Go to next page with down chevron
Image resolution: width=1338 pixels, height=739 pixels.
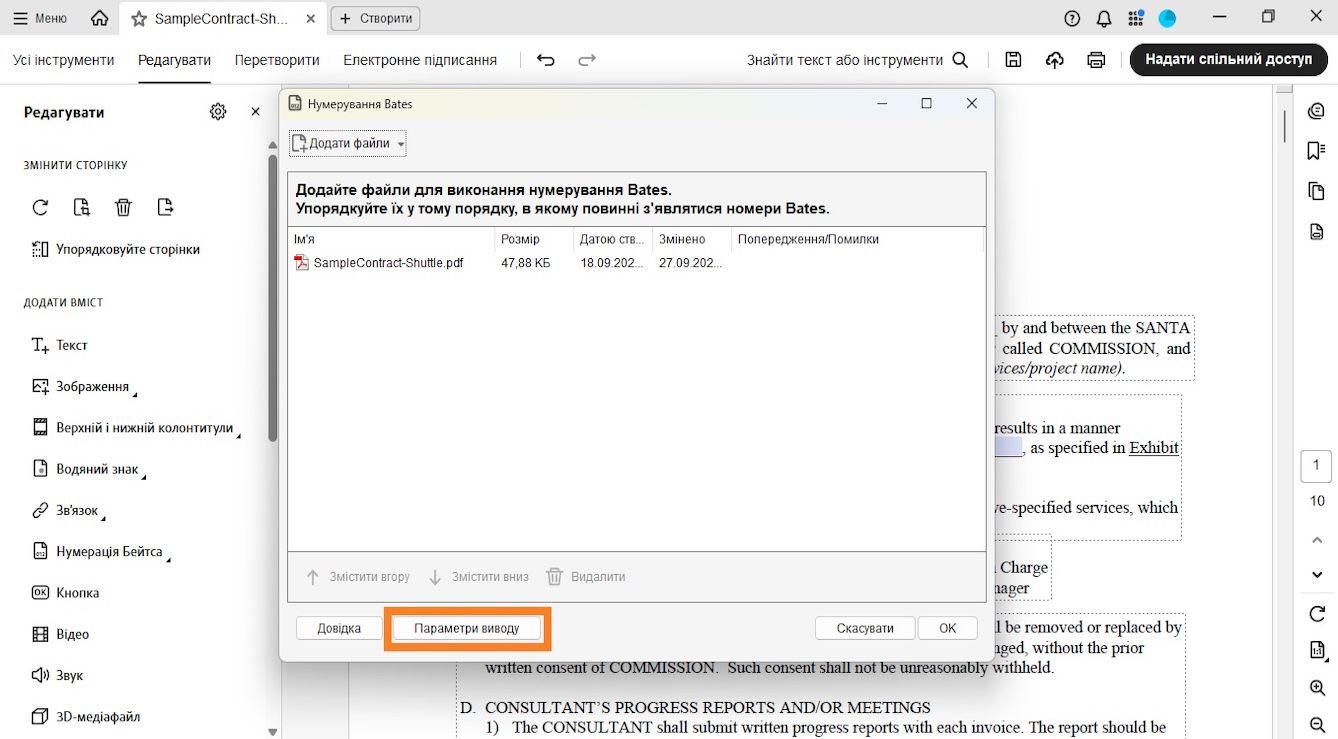coord(1317,575)
